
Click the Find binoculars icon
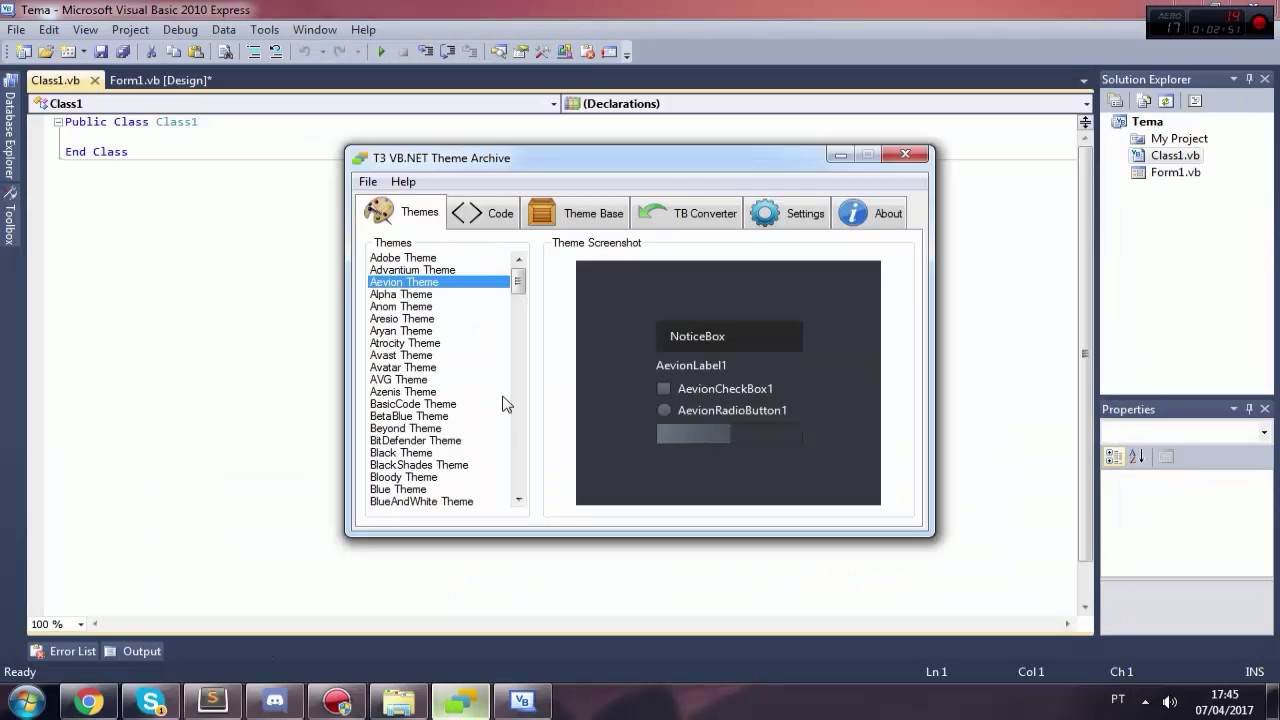tap(226, 52)
